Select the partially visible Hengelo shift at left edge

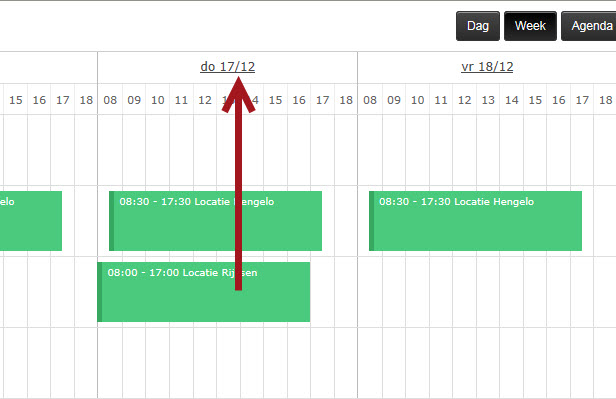coord(31,221)
